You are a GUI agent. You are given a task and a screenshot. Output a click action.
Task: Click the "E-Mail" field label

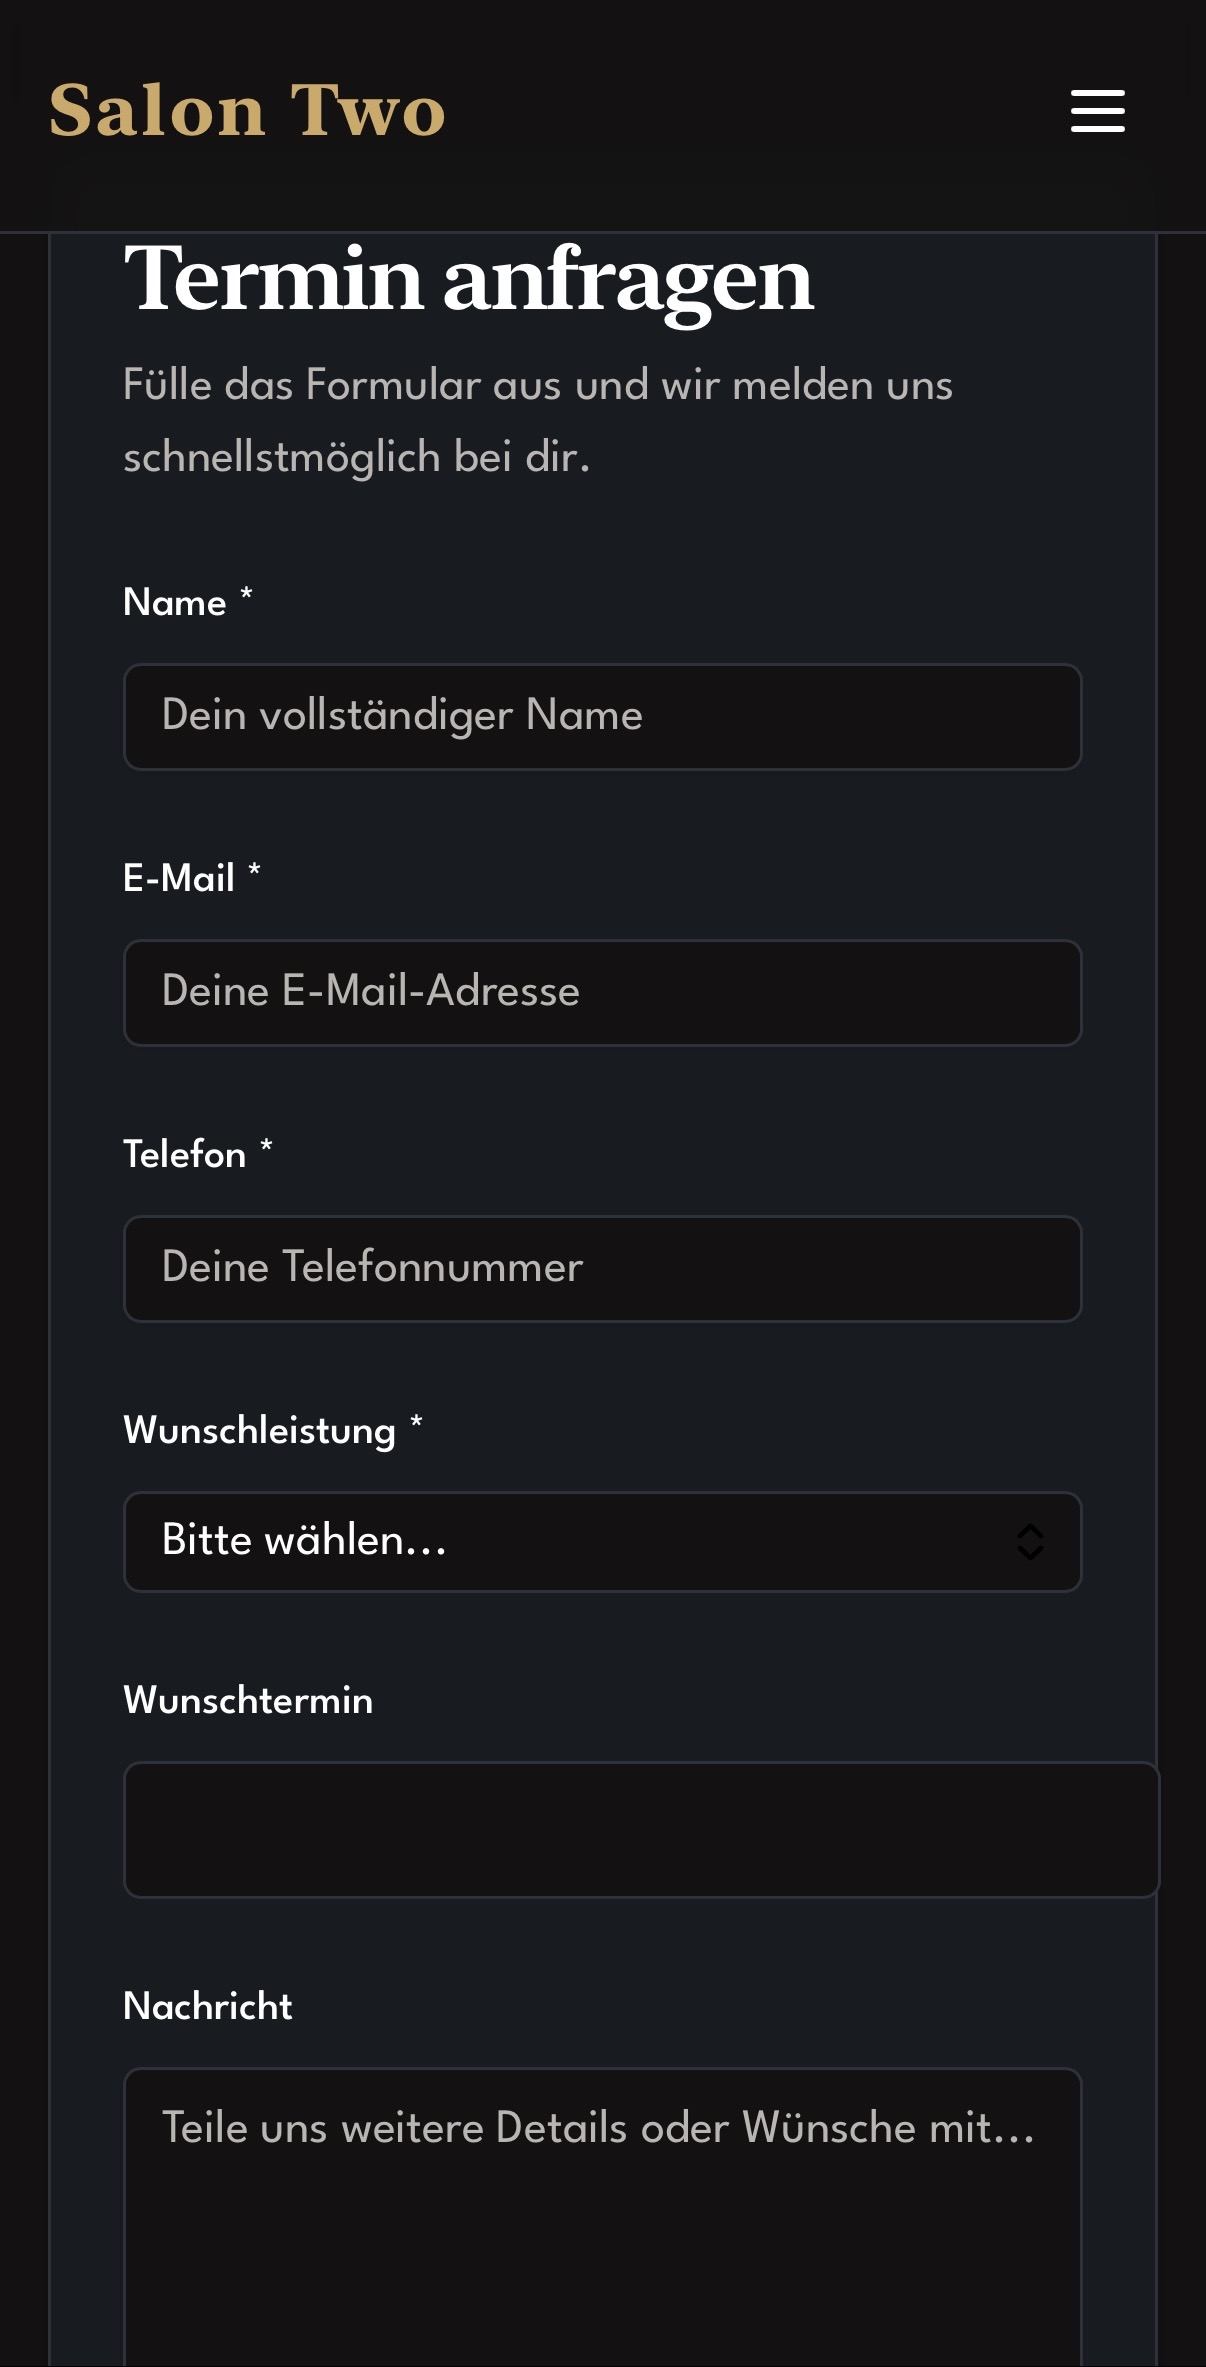[x=179, y=879]
